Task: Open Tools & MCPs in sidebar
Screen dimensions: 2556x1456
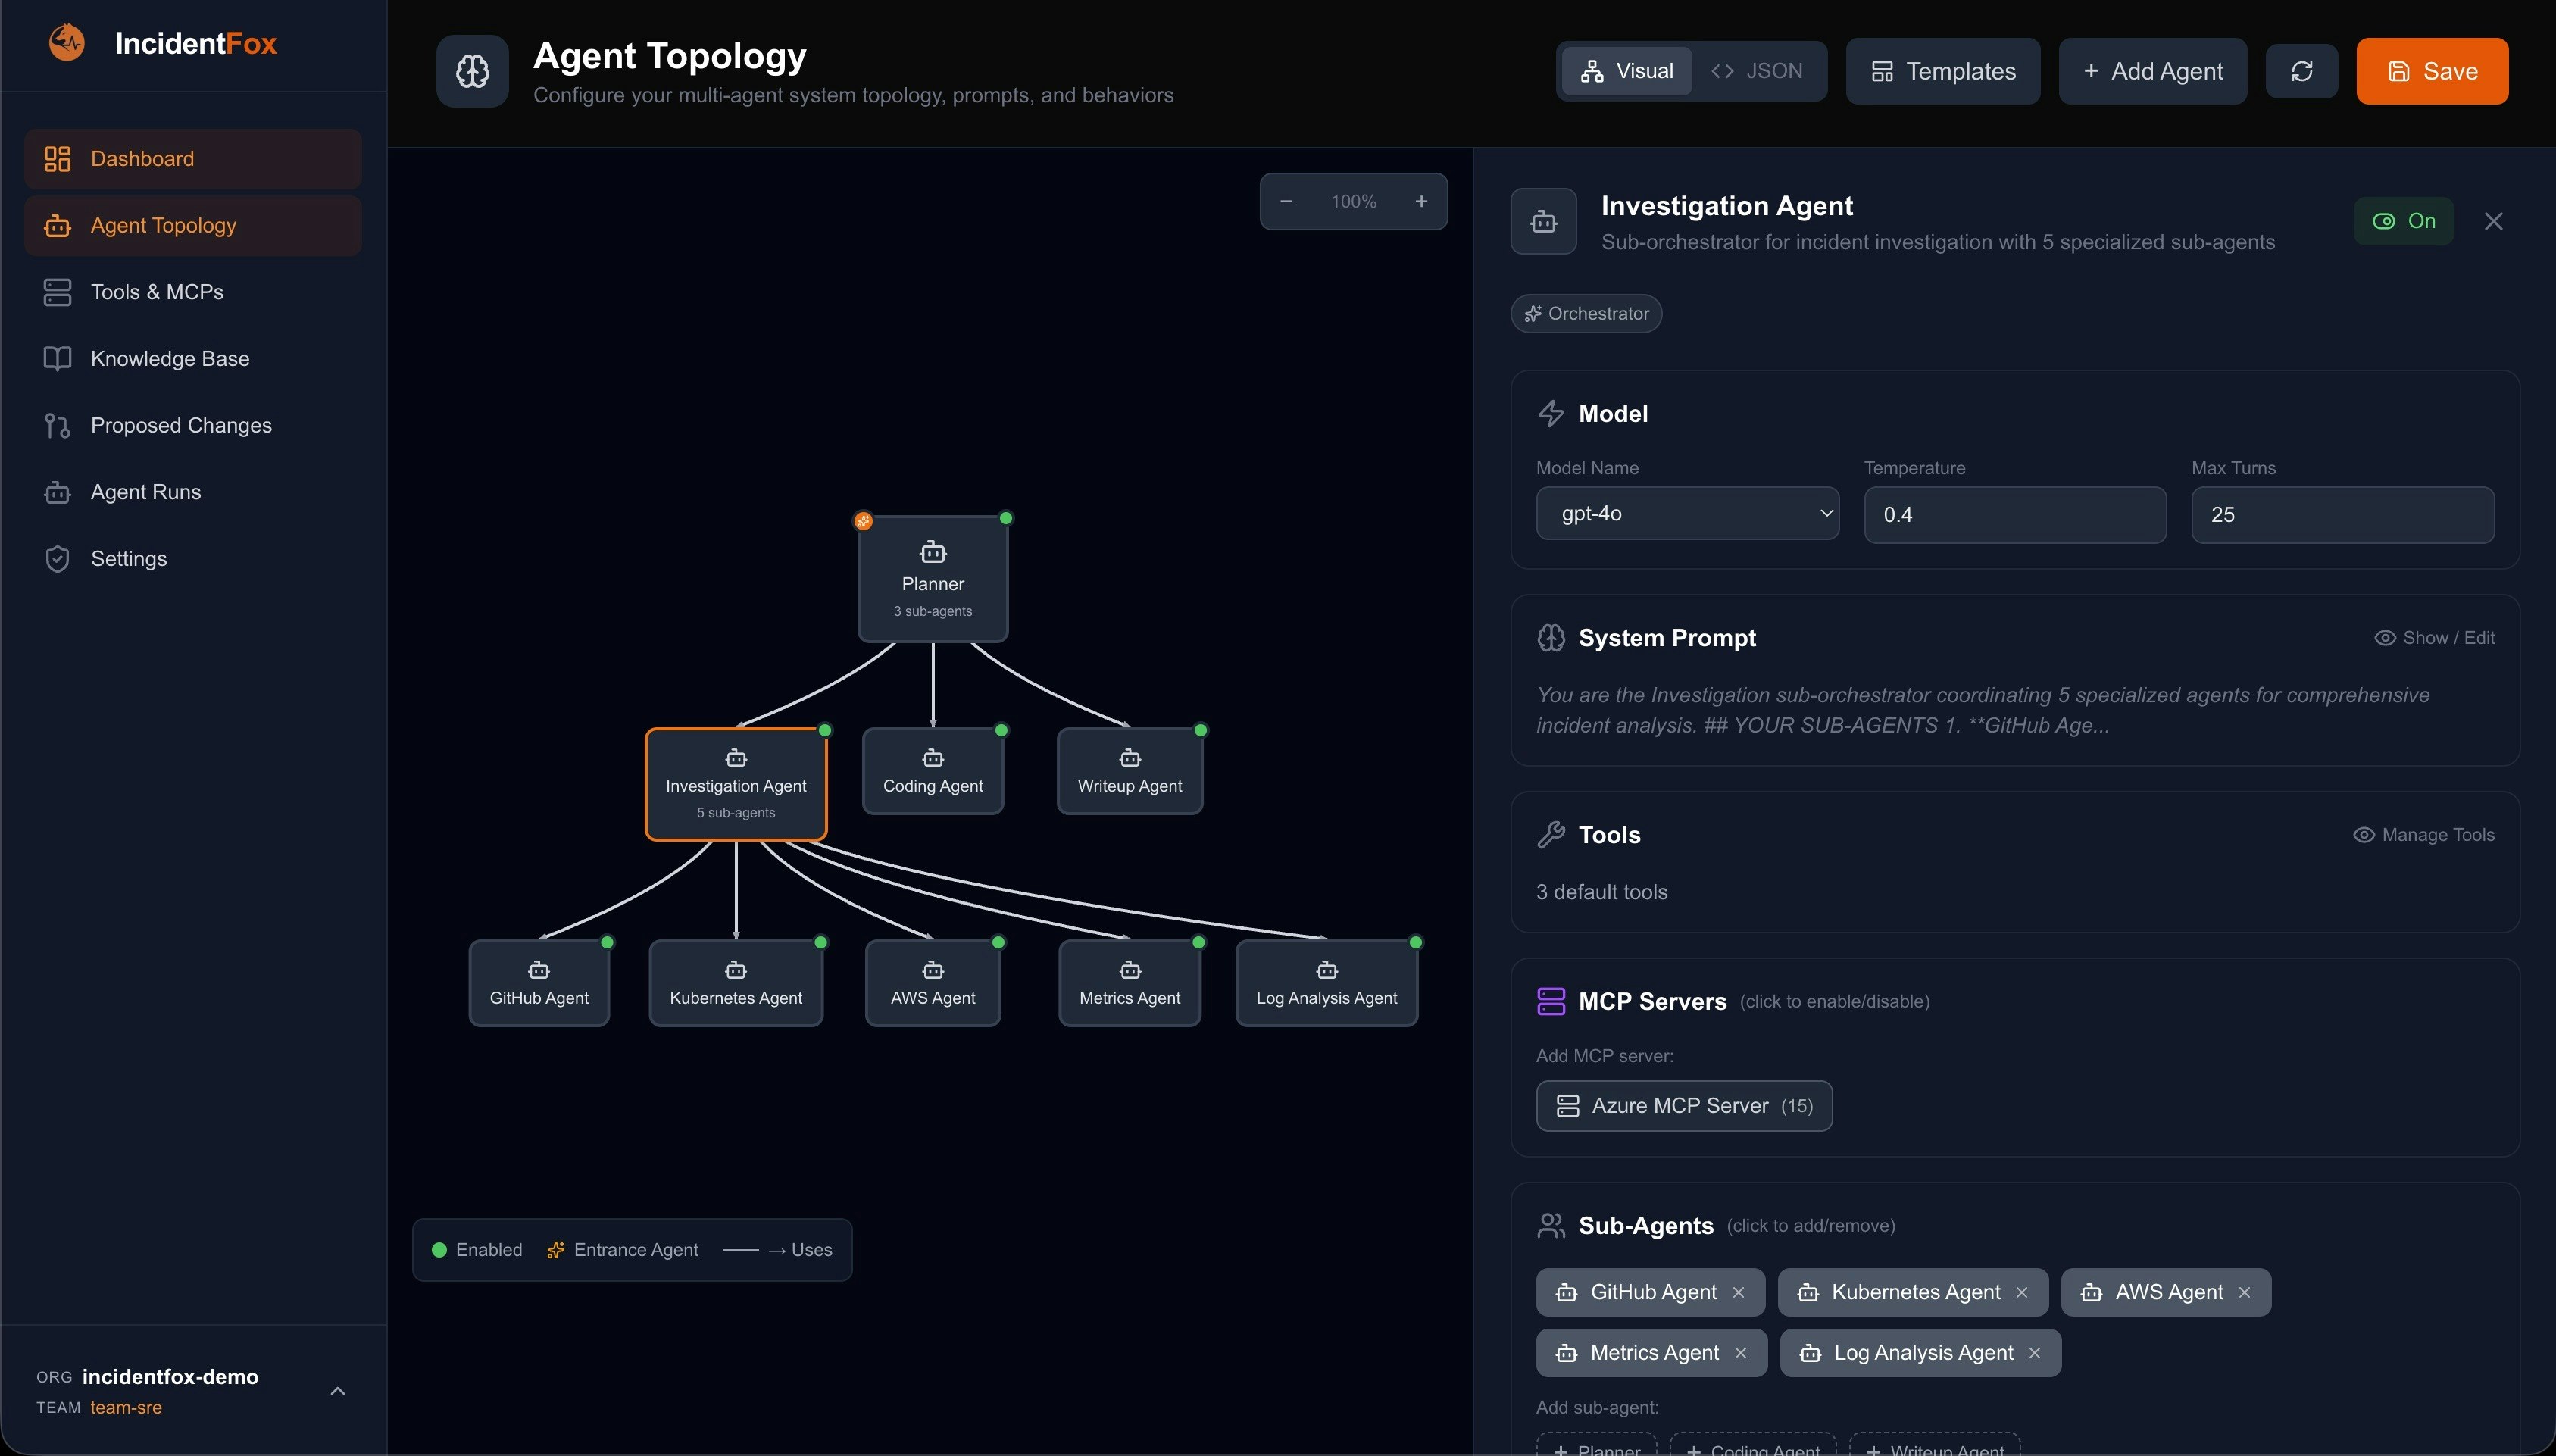Action: 157,292
